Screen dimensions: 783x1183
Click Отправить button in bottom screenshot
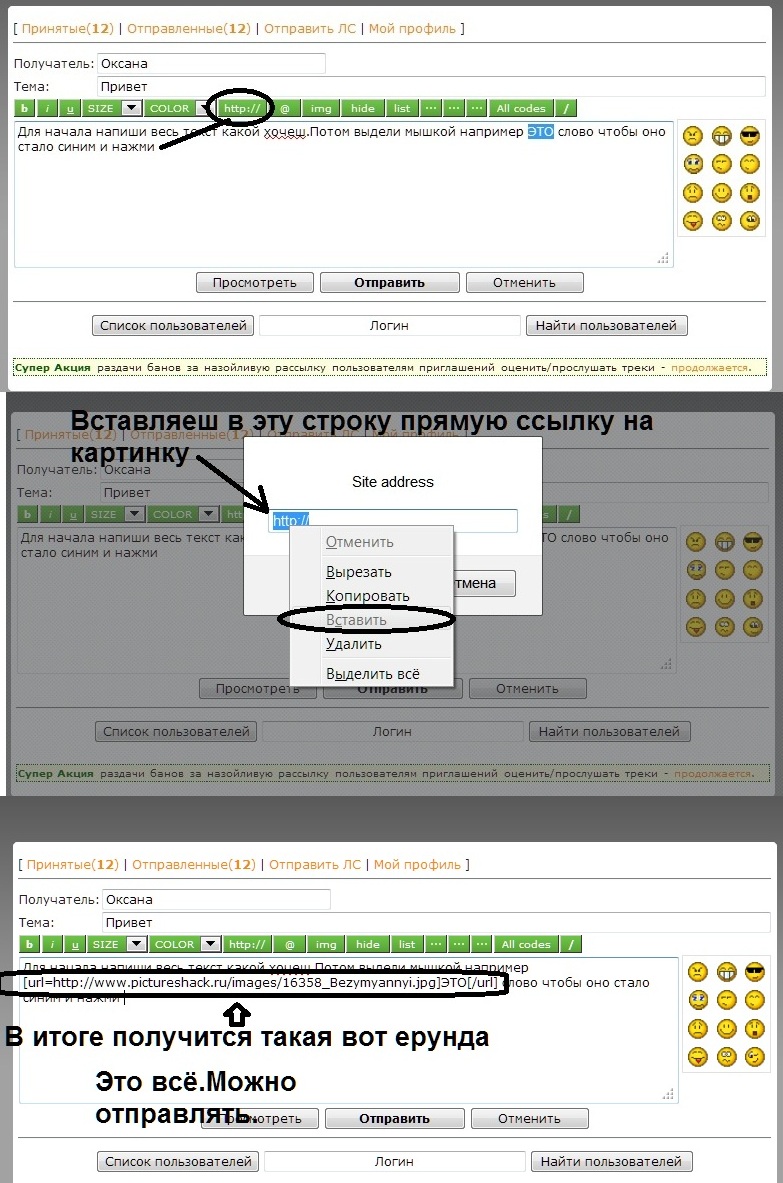395,1119
